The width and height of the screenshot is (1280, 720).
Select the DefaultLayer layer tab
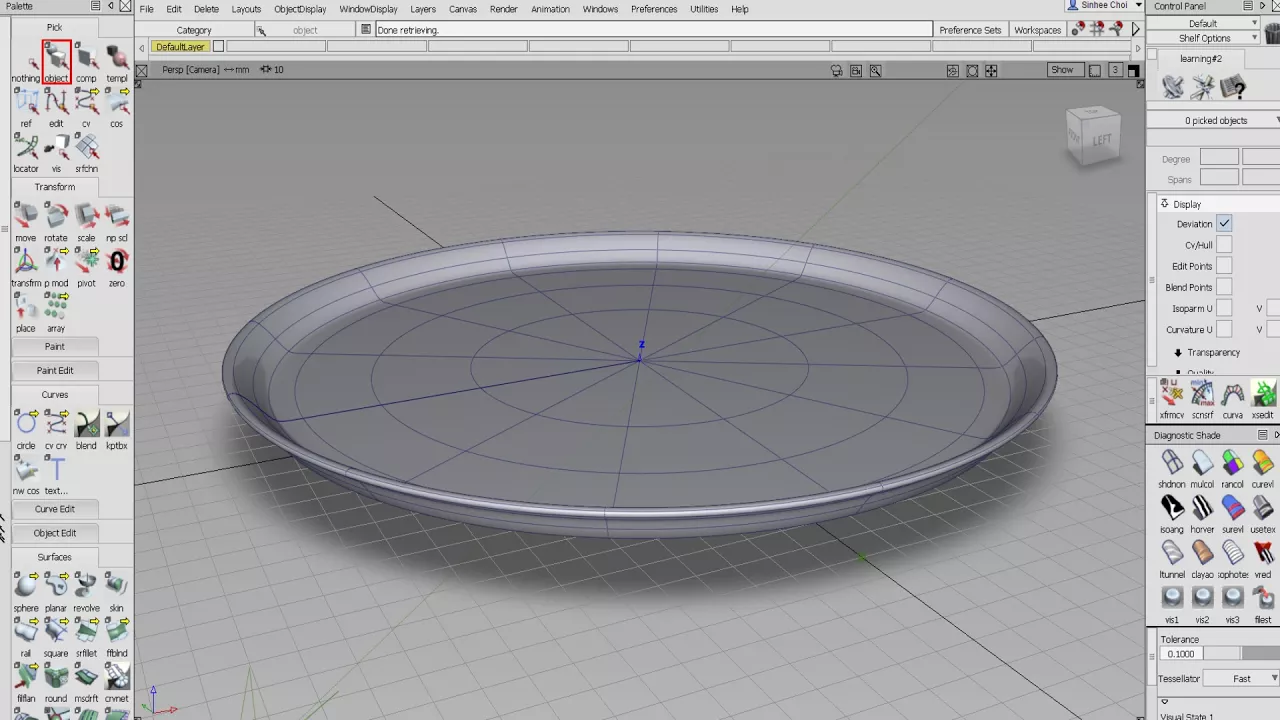(180, 47)
